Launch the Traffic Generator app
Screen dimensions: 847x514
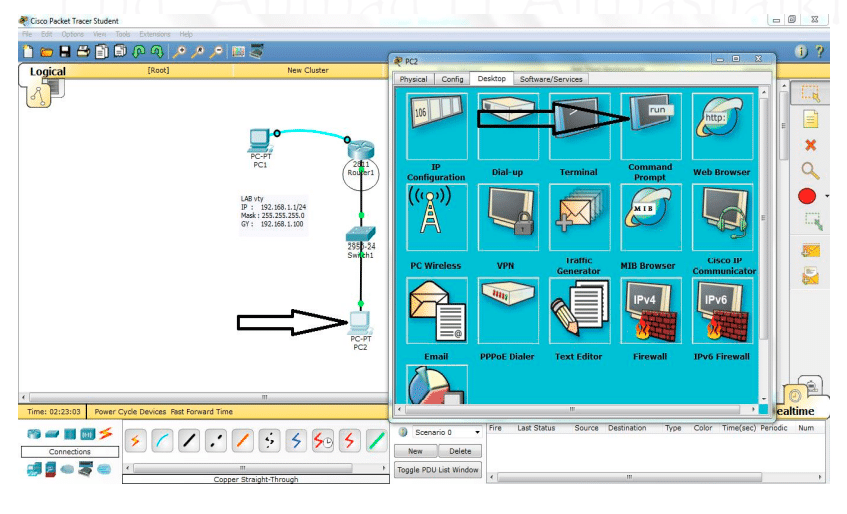click(x=579, y=217)
